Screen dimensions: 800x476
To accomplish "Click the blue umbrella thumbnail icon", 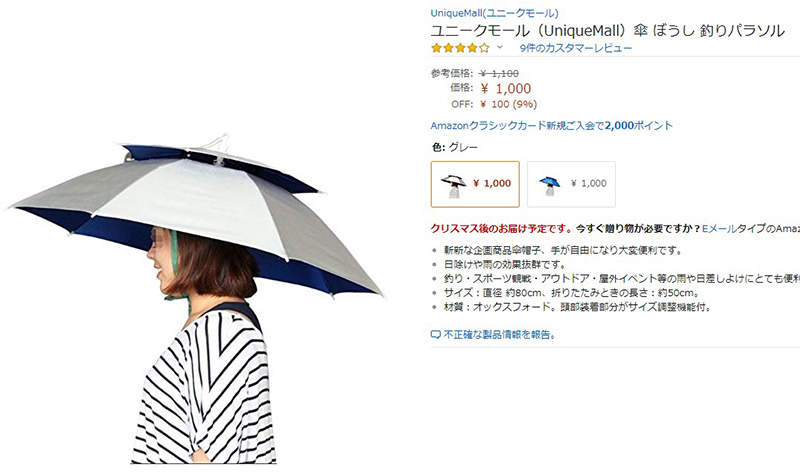I will click(549, 185).
